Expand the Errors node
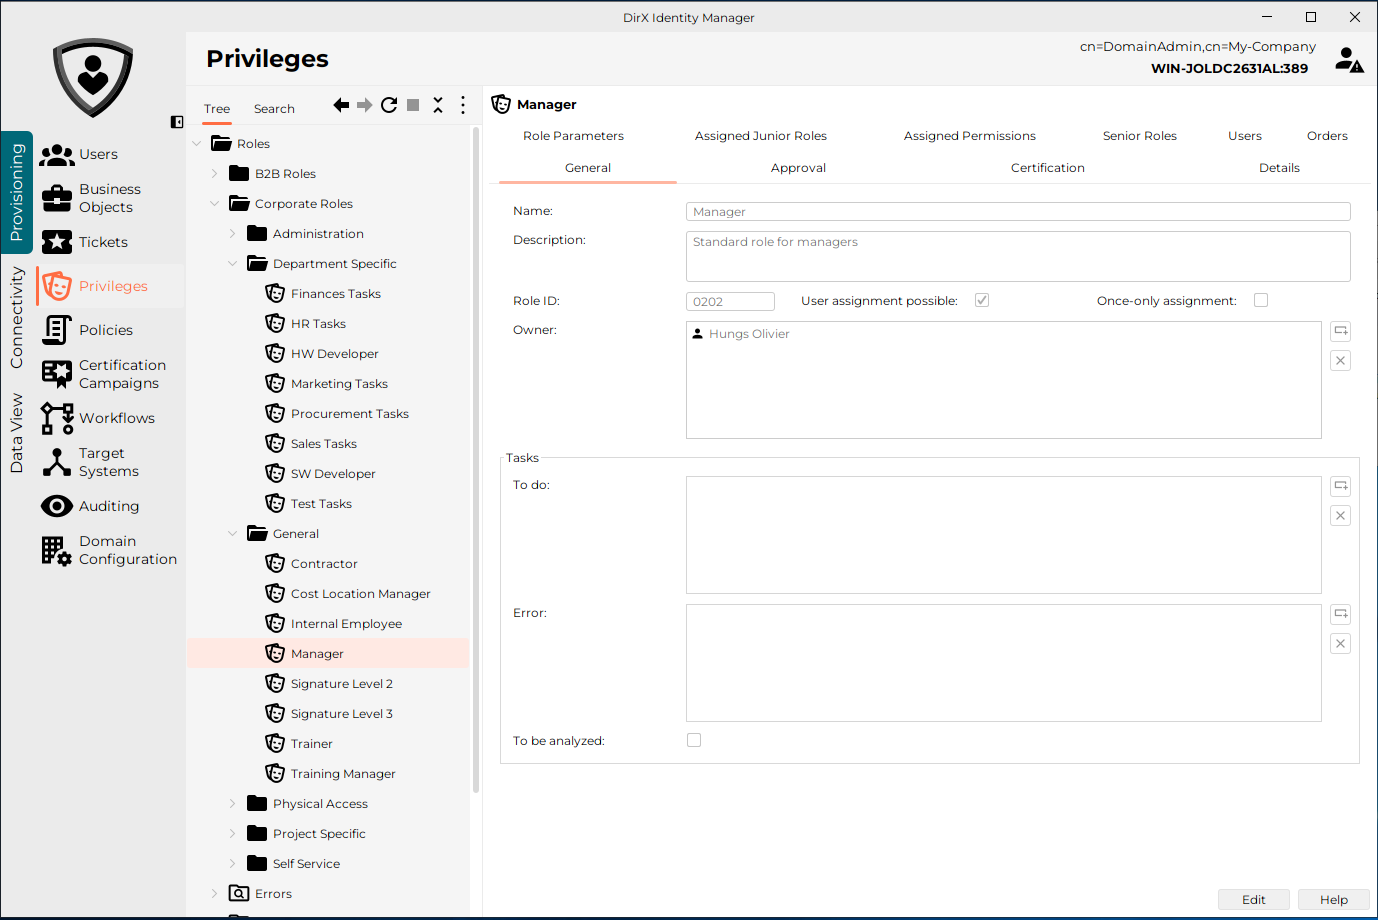Screen dimensions: 1378x920 click(x=214, y=894)
